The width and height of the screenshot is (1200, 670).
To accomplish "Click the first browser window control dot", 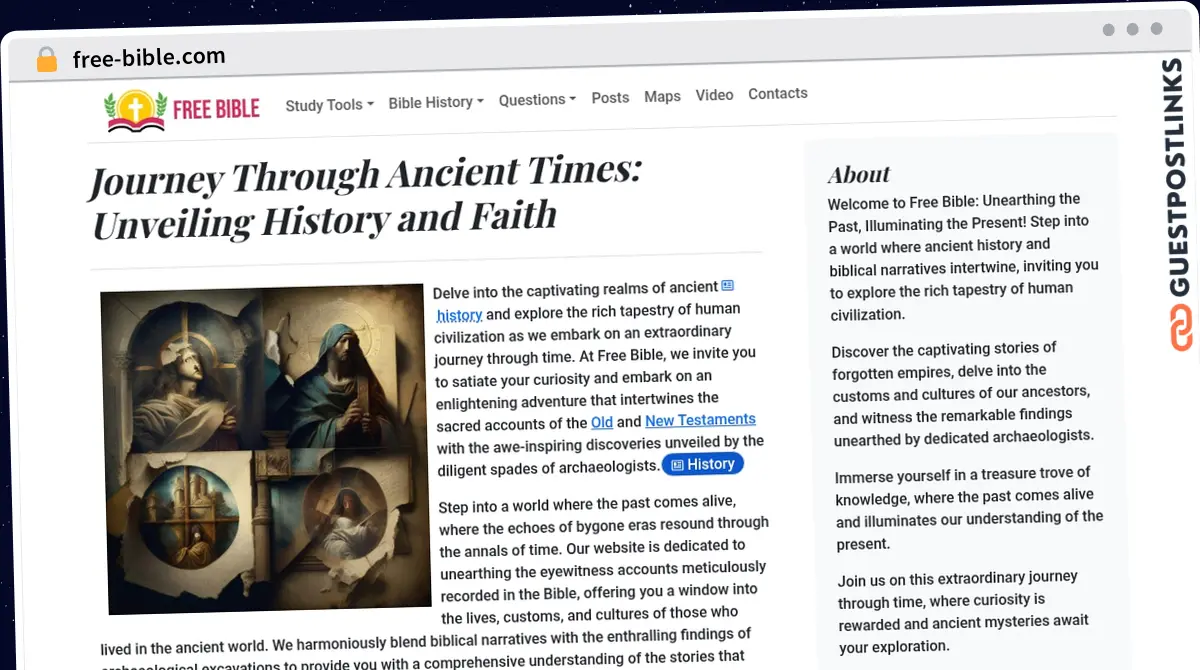I will click(x=1108, y=30).
